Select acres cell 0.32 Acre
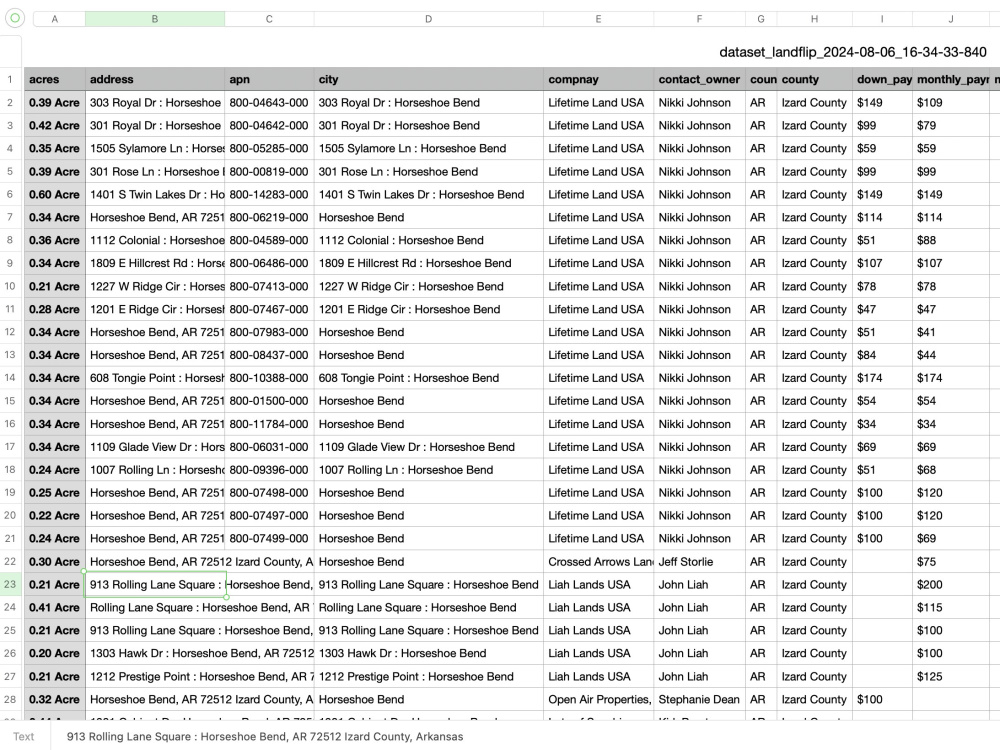1000x750 pixels. [55, 700]
